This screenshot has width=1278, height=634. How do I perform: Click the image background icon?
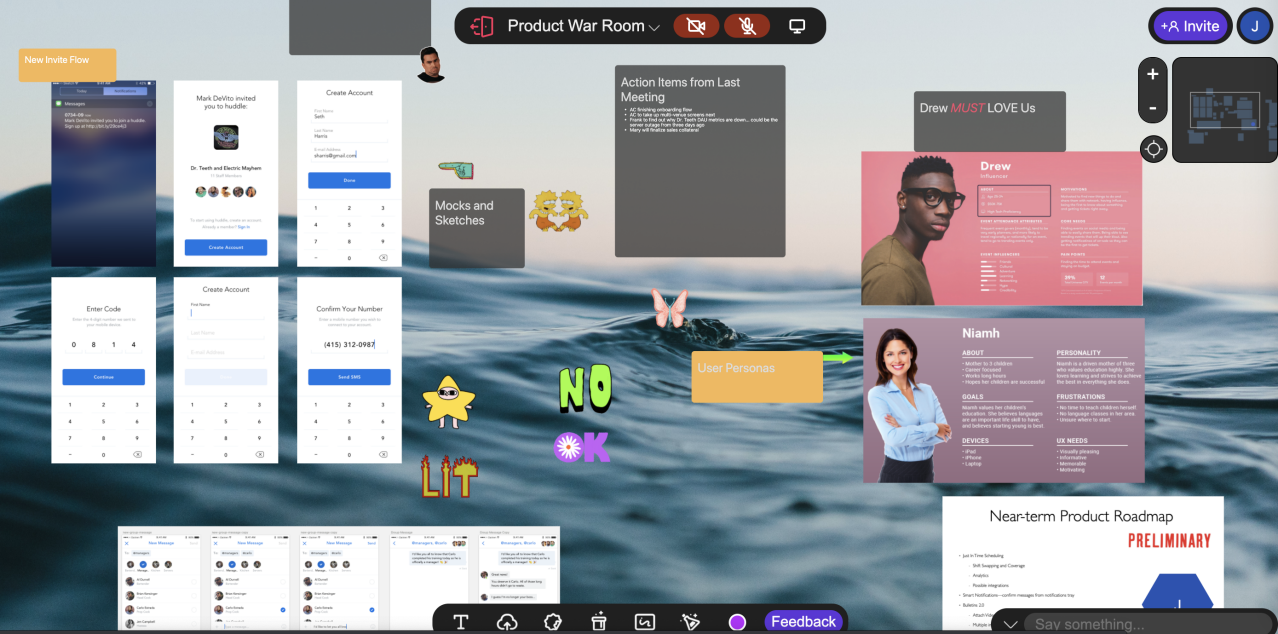point(645,622)
